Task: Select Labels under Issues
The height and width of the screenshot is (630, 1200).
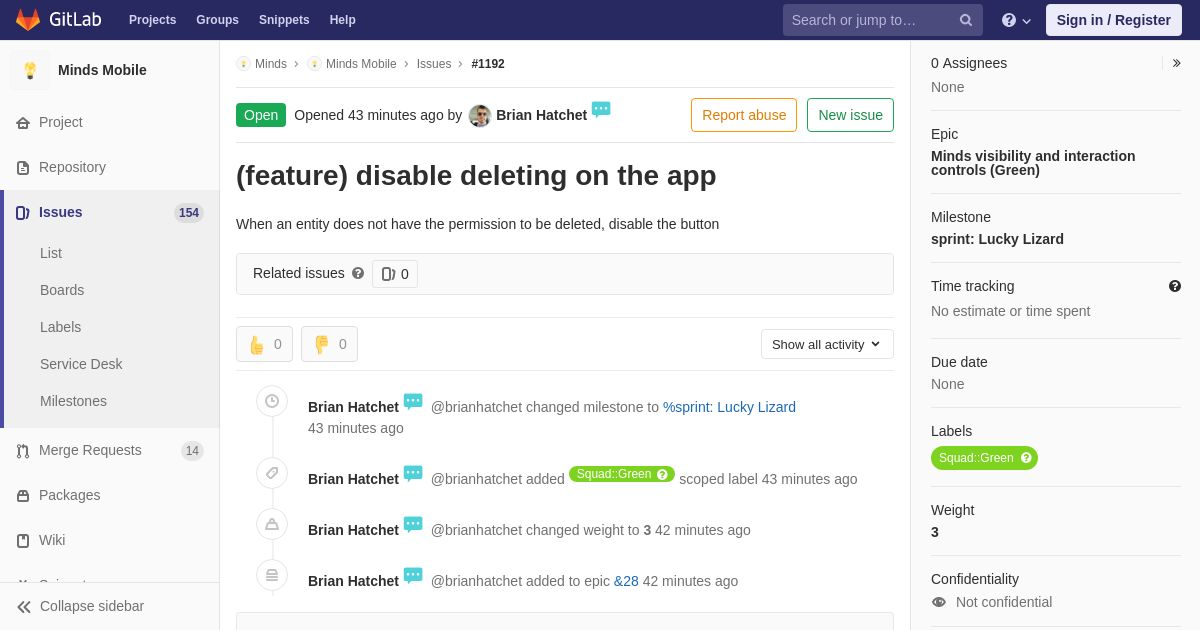Action: (60, 327)
